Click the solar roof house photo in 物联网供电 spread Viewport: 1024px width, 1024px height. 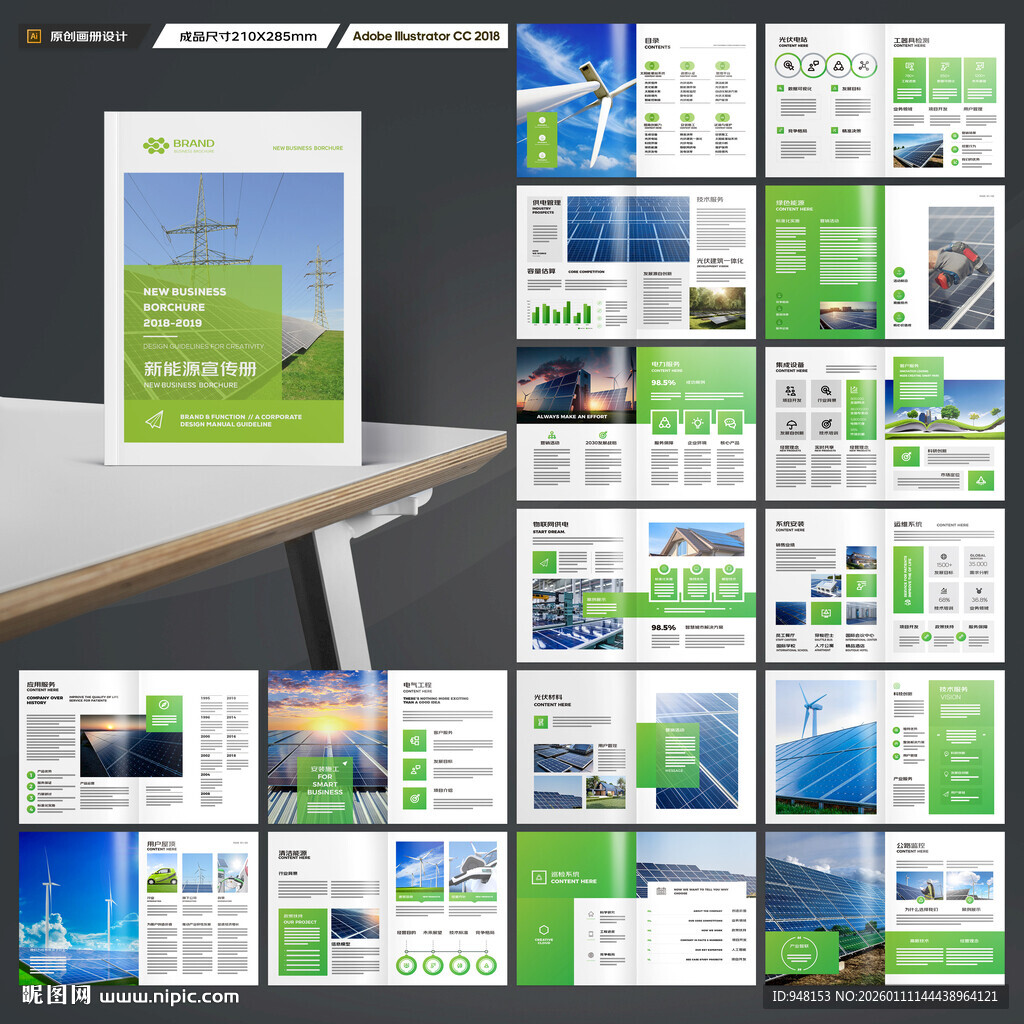click(697, 539)
